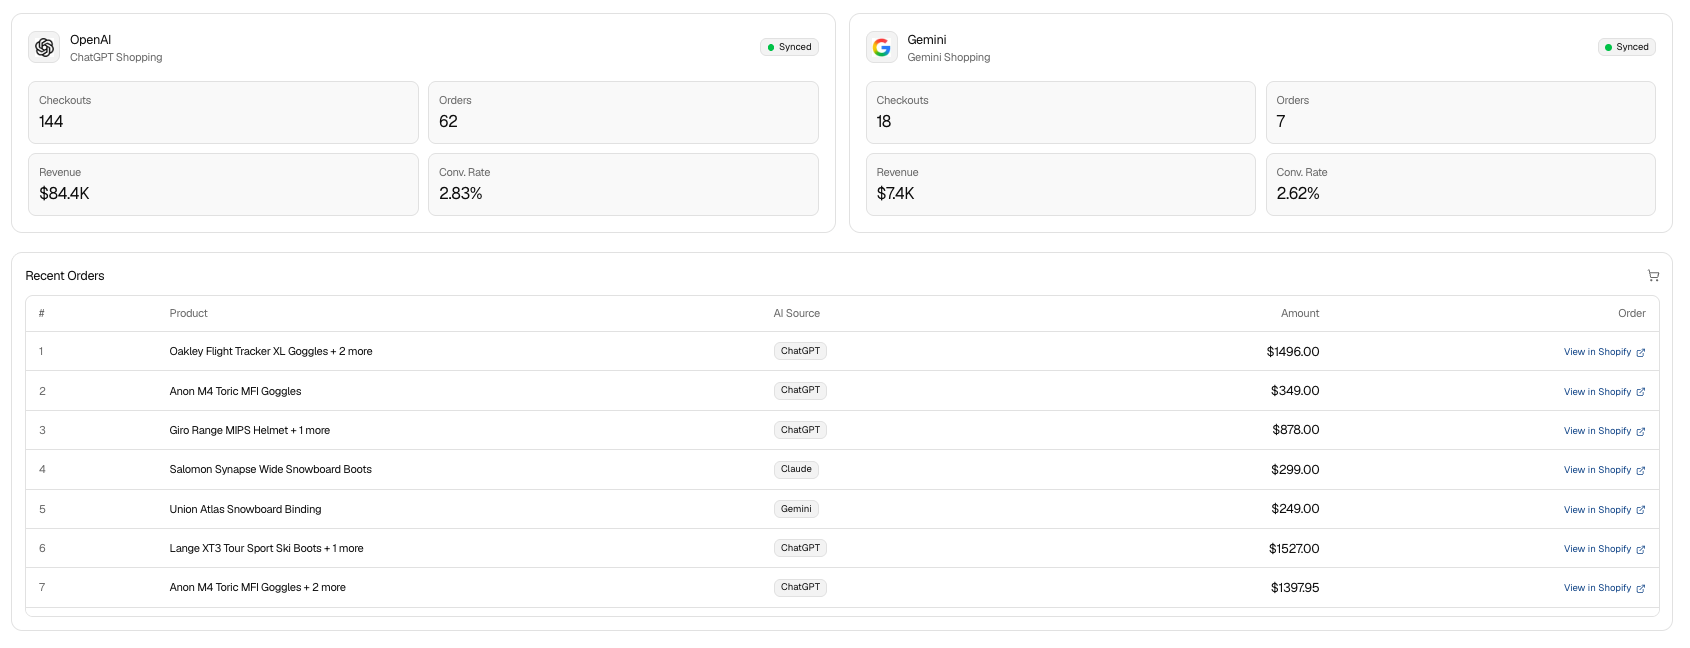The image size is (1690, 648).
Task: Click the AI Source column header
Action: tap(796, 313)
